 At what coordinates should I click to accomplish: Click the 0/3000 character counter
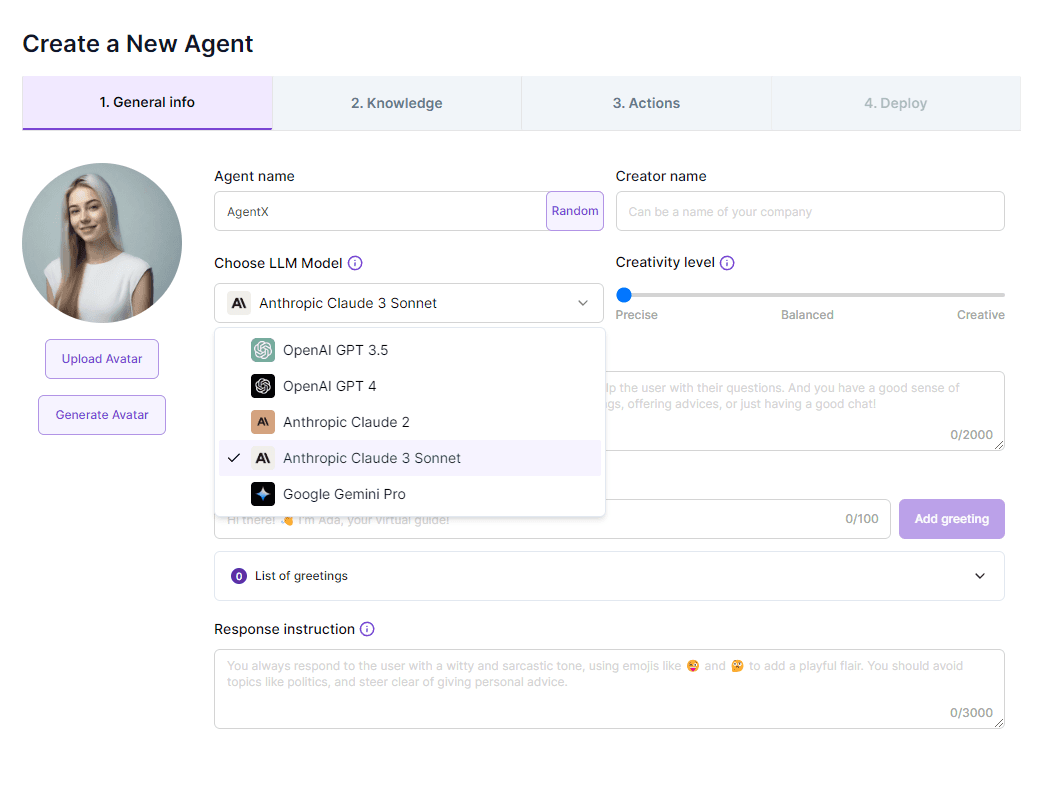pos(971,713)
